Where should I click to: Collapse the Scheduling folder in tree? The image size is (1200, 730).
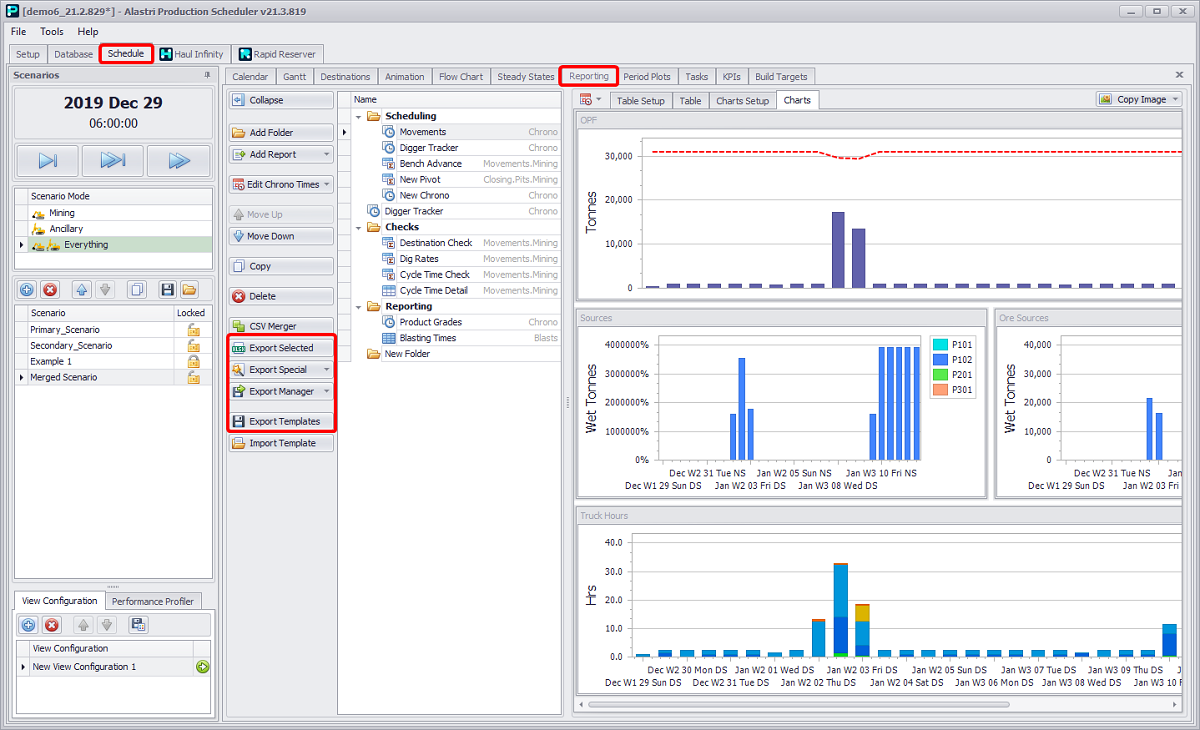tap(358, 116)
